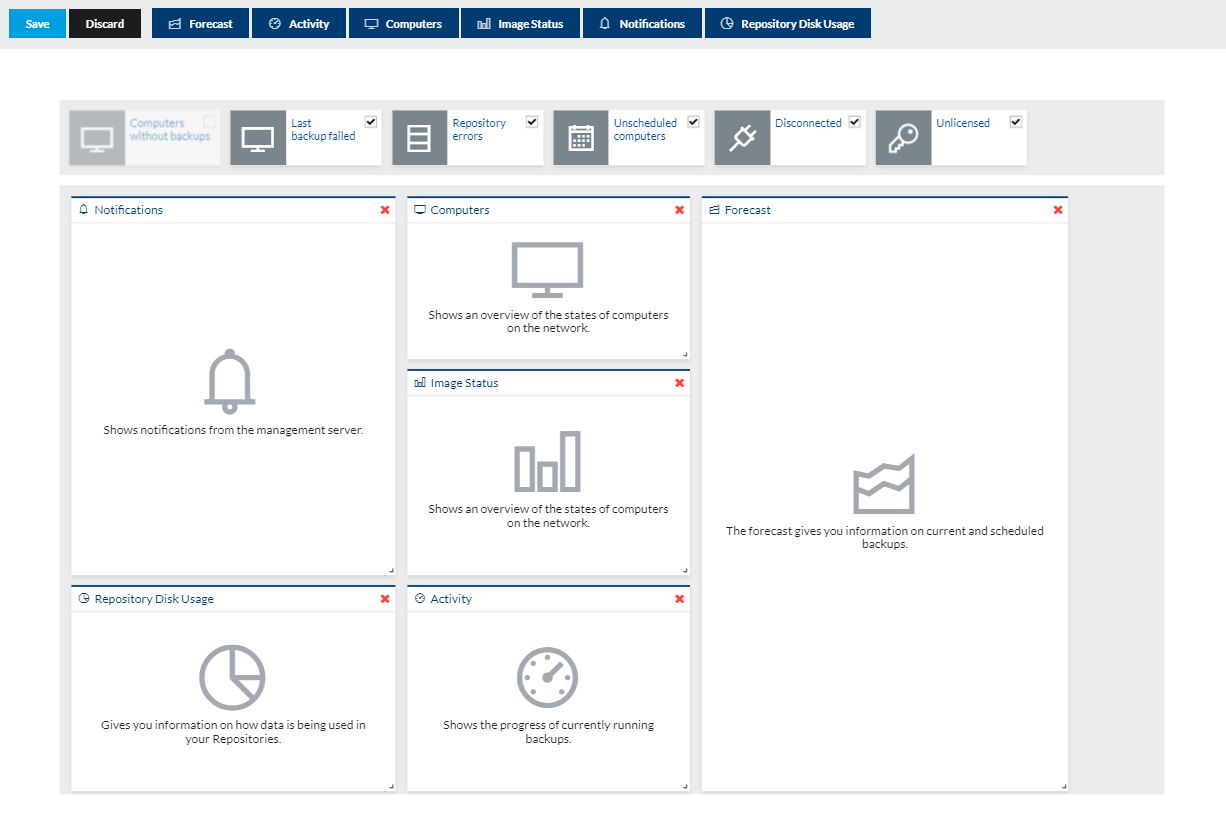The image size is (1226, 833).
Task: Close the Forecast widget
Action: tap(1058, 210)
